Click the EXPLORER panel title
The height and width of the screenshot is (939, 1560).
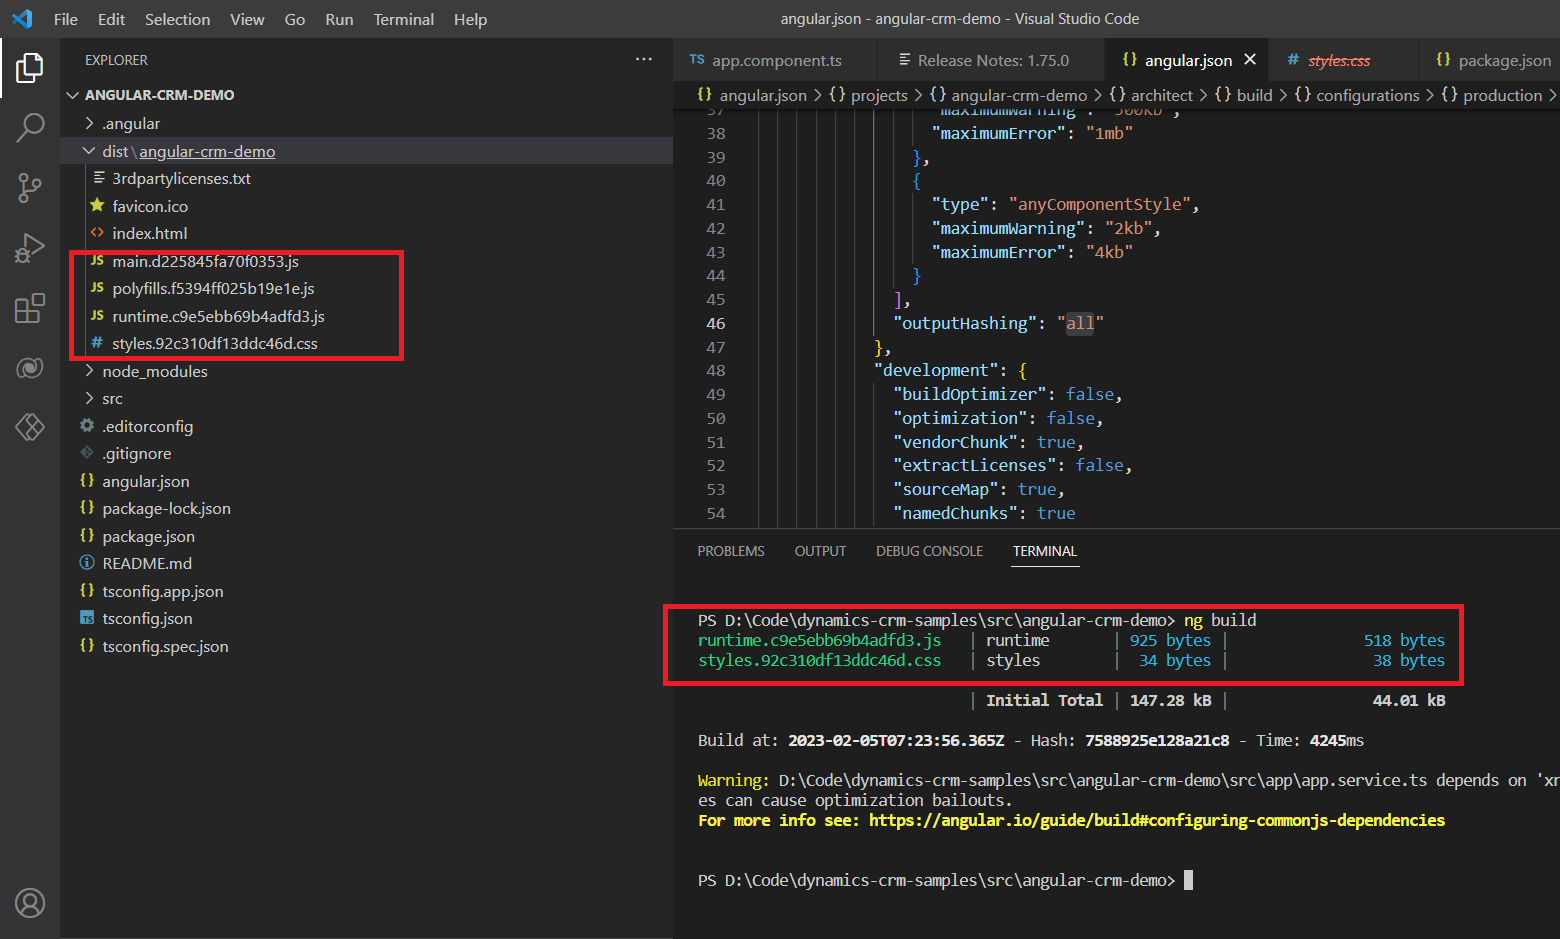pos(116,60)
